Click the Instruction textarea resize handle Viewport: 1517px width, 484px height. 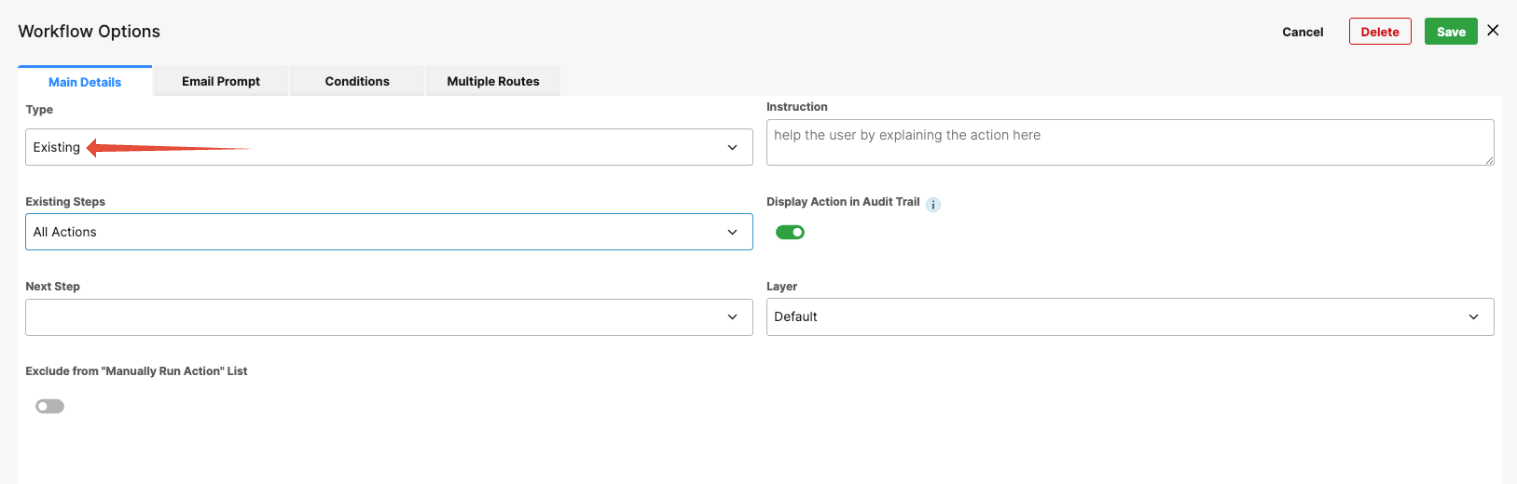pos(1488,159)
